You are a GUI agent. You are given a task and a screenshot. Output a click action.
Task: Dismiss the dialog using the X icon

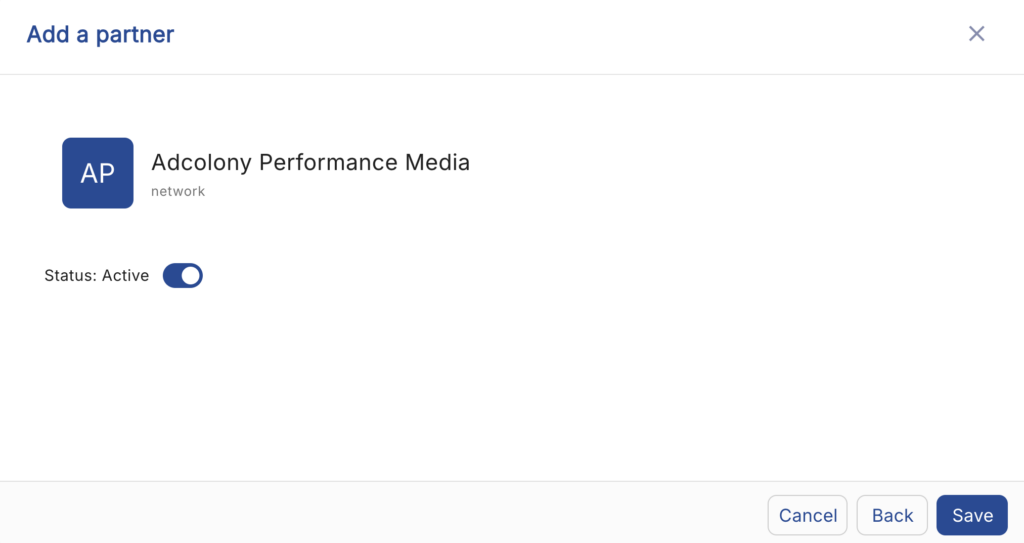(977, 34)
